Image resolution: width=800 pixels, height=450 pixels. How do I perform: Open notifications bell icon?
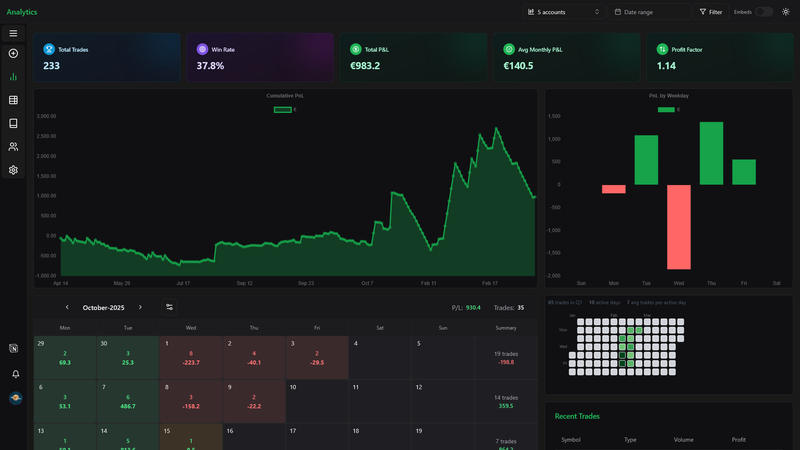[15, 374]
